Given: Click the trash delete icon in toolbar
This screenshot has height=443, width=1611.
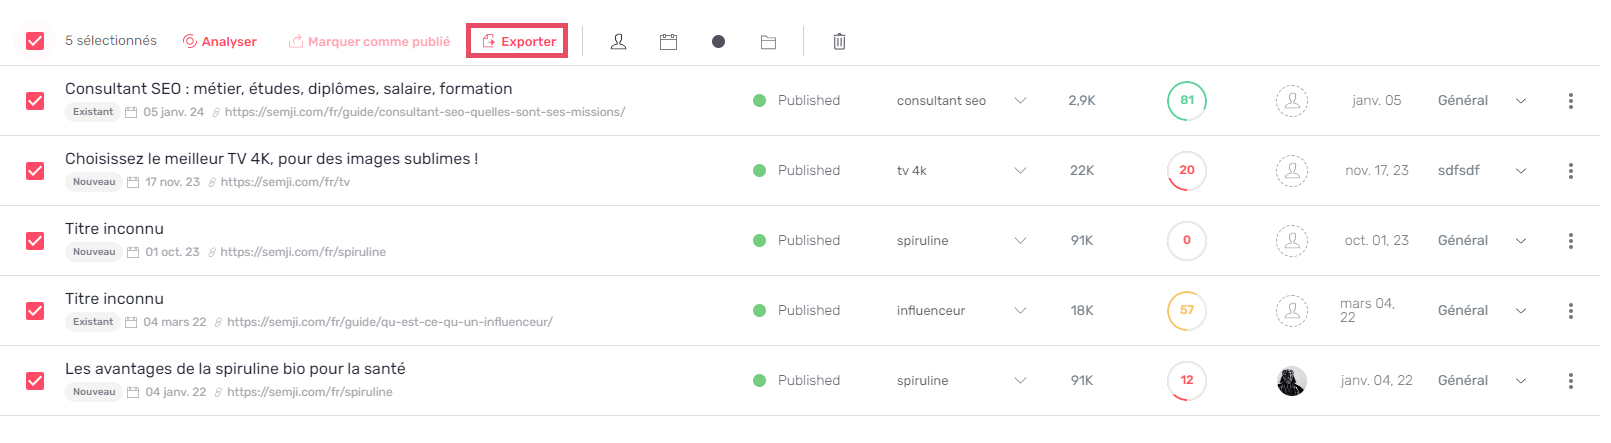Looking at the screenshot, I should [839, 41].
